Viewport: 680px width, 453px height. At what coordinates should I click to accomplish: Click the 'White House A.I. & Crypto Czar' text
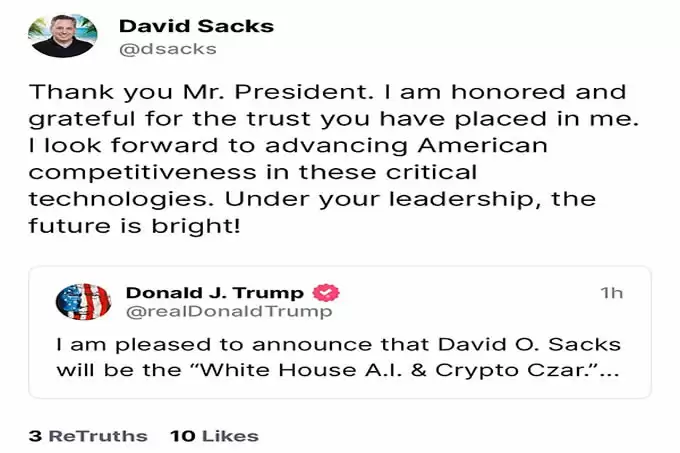click(395, 371)
